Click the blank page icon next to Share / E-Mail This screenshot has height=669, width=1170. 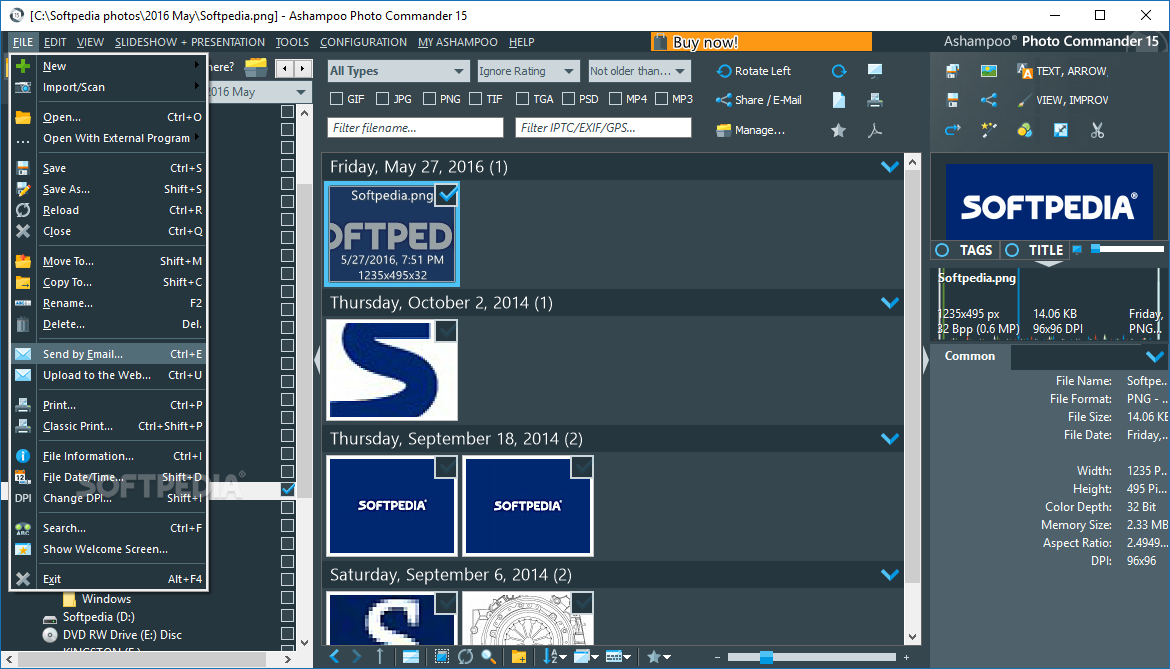tap(839, 100)
